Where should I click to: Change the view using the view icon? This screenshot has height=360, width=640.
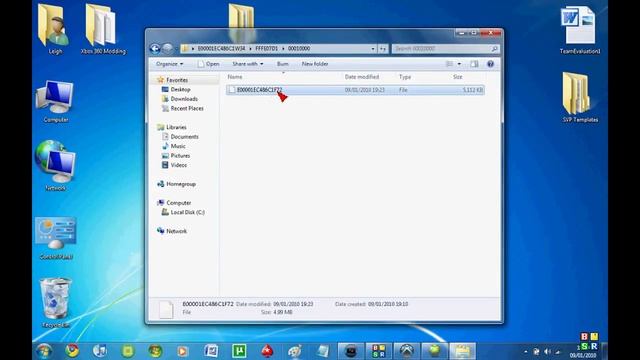click(x=449, y=64)
